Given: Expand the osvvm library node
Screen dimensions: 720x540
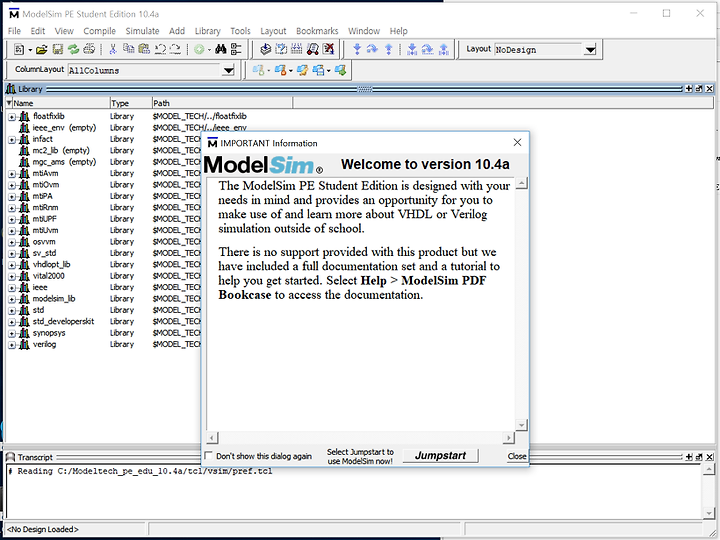Looking at the screenshot, I should [12, 242].
